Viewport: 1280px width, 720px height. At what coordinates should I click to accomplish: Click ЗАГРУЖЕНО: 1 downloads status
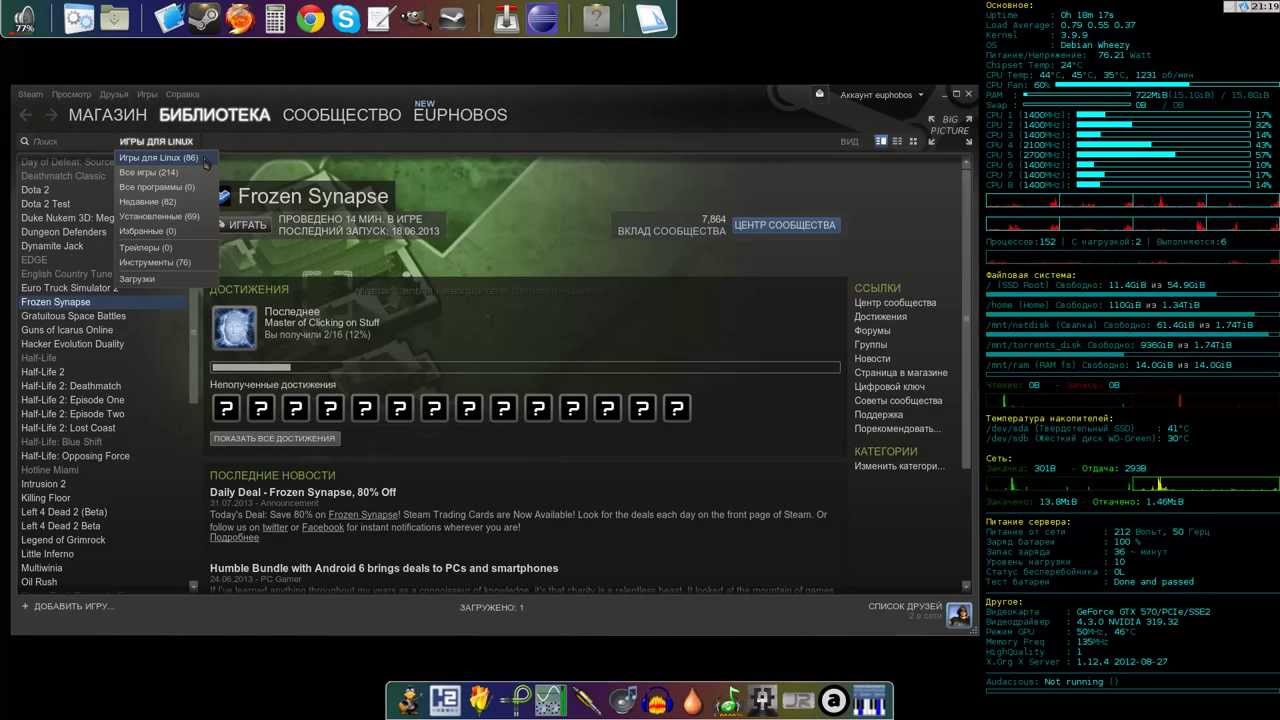tap(491, 607)
